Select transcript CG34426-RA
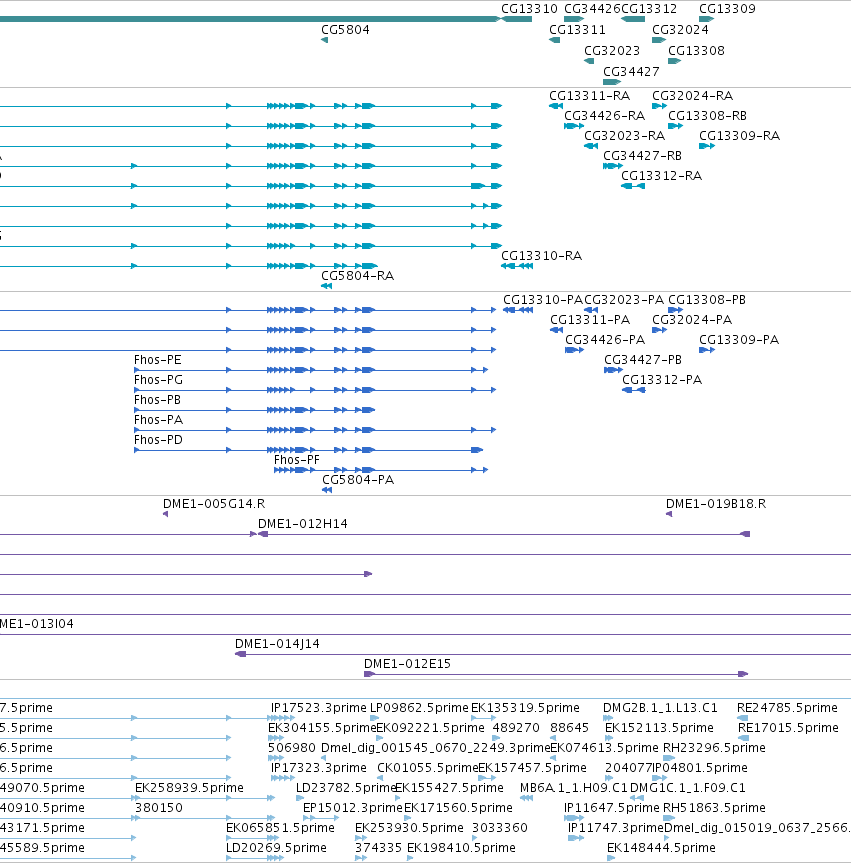851x863 pixels. pos(604,116)
